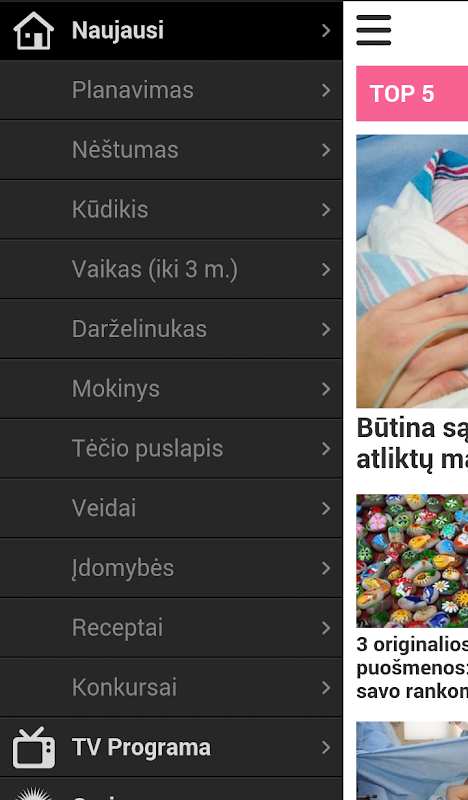Tap the pink TOP 5 banner
468x800 pixels.
[x=412, y=93]
